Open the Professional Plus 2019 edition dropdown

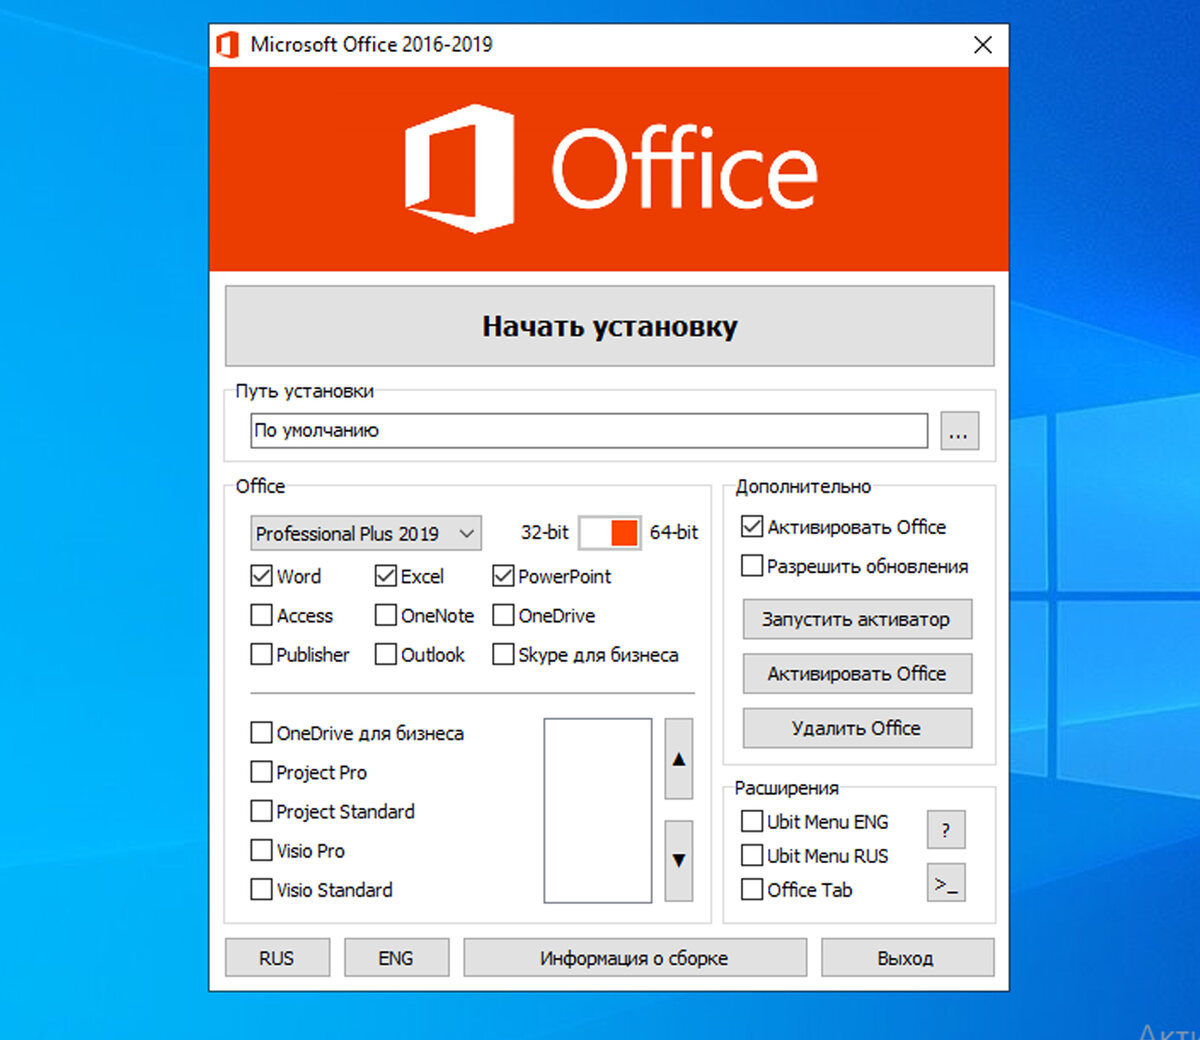click(366, 533)
